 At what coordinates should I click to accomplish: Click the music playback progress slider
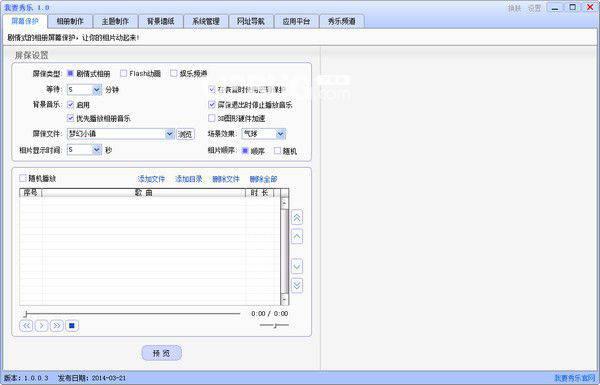[132, 314]
